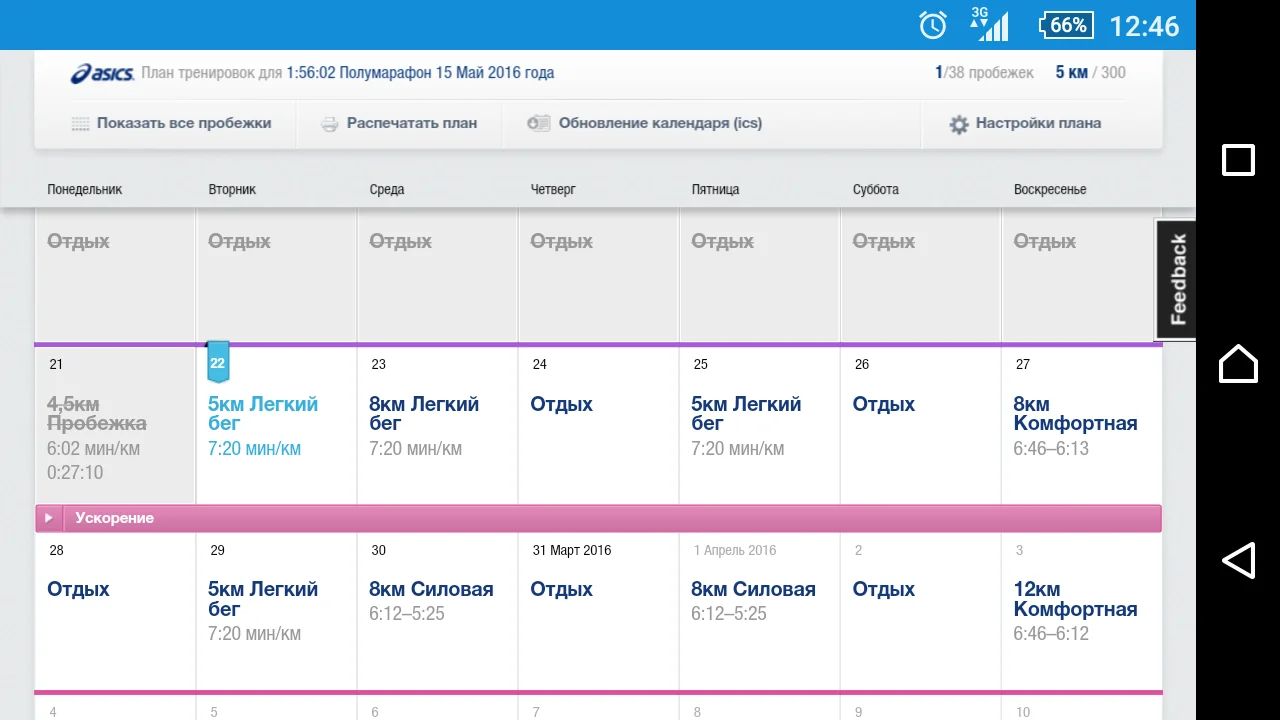Screen dimensions: 1280x720
Task: Click Обновление календаря (ics)
Action: tap(660, 124)
